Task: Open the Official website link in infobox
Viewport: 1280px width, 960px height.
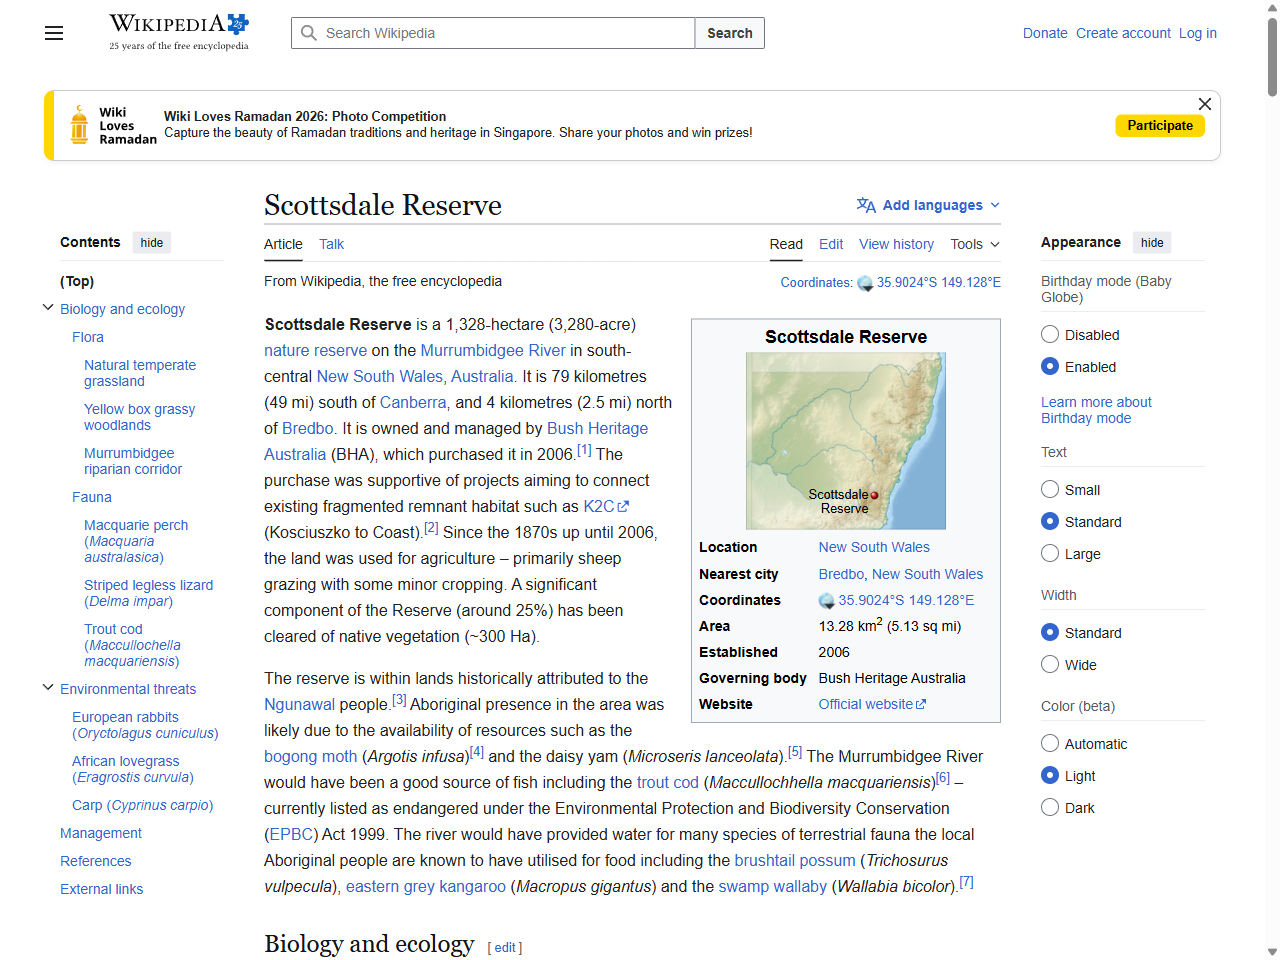Action: [x=872, y=704]
